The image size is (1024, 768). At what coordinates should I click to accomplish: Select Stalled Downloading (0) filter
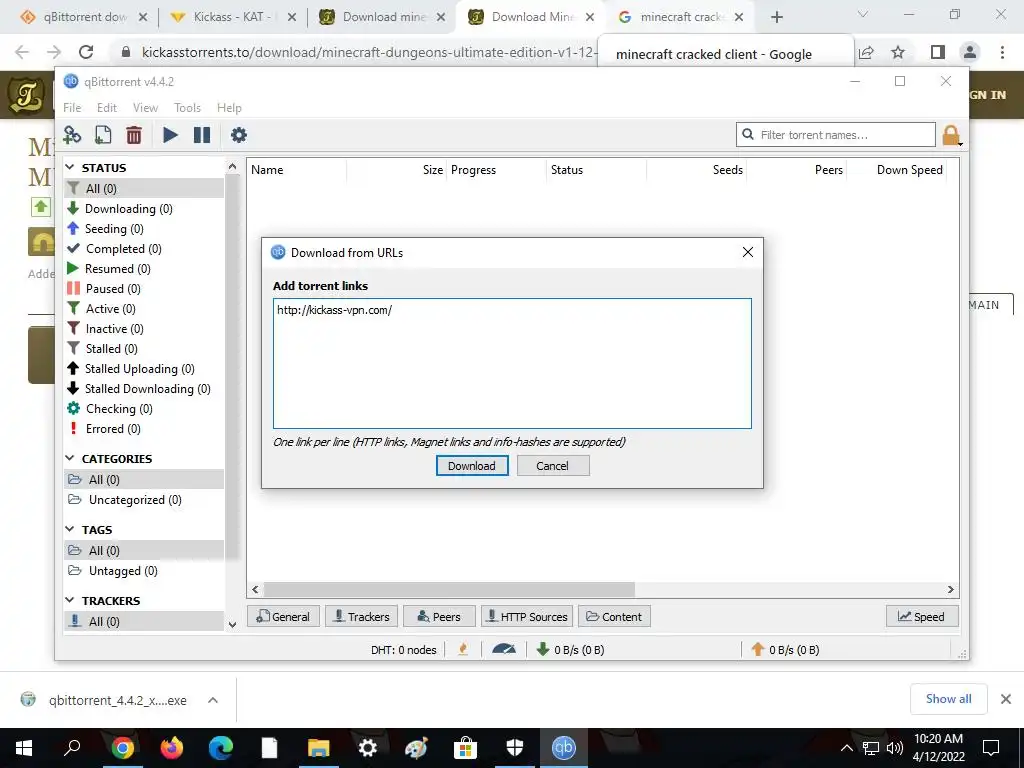(148, 389)
